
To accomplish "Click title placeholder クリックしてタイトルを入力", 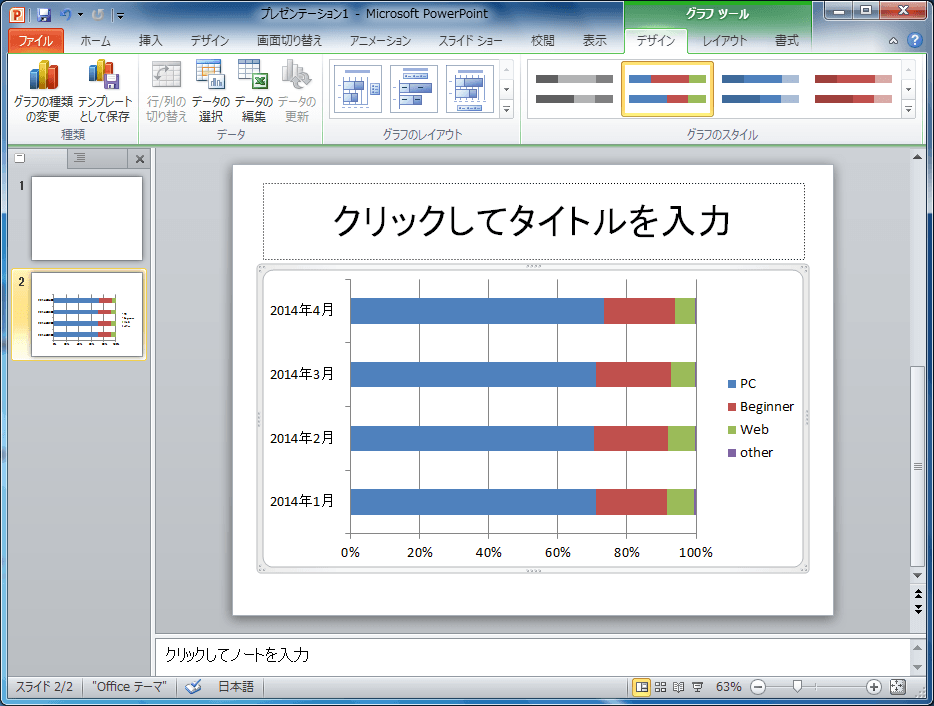I will (x=534, y=221).
